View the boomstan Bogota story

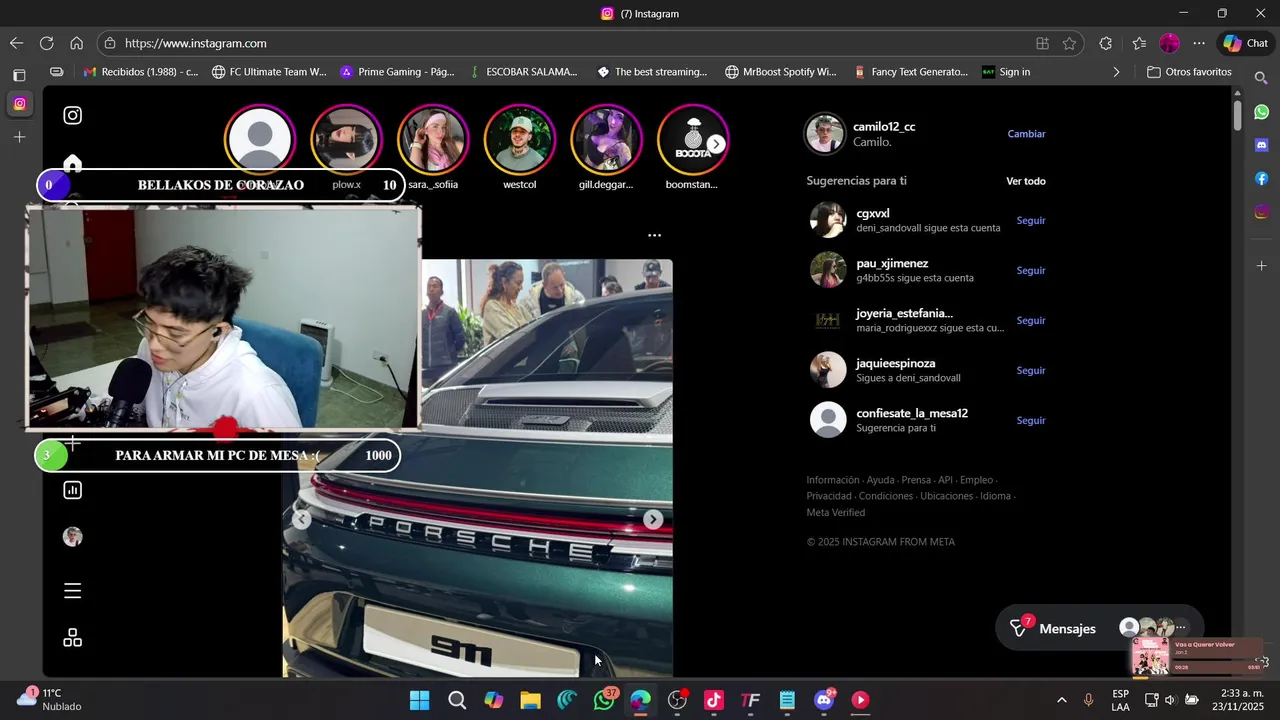point(692,139)
